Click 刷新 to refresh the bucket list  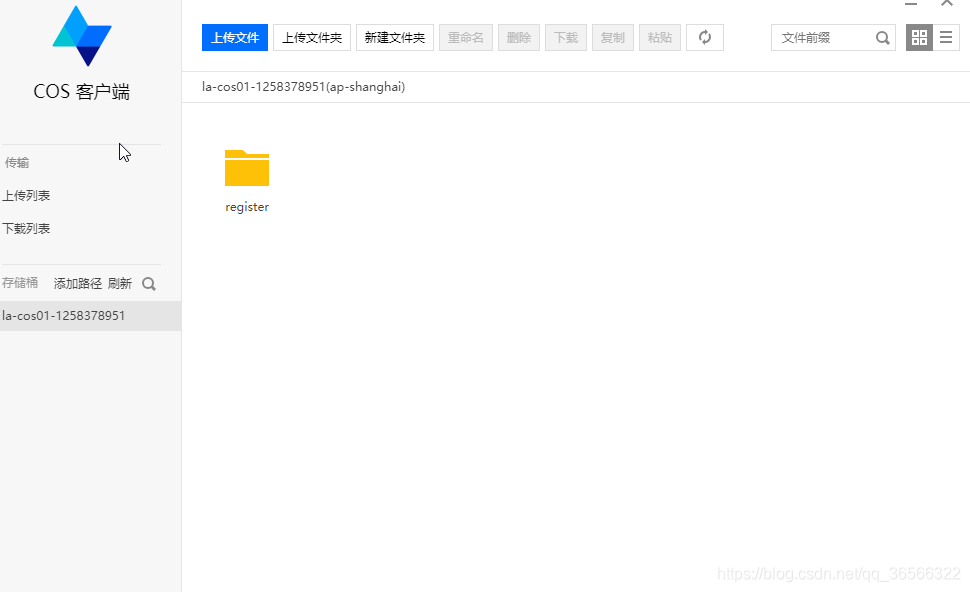119,283
